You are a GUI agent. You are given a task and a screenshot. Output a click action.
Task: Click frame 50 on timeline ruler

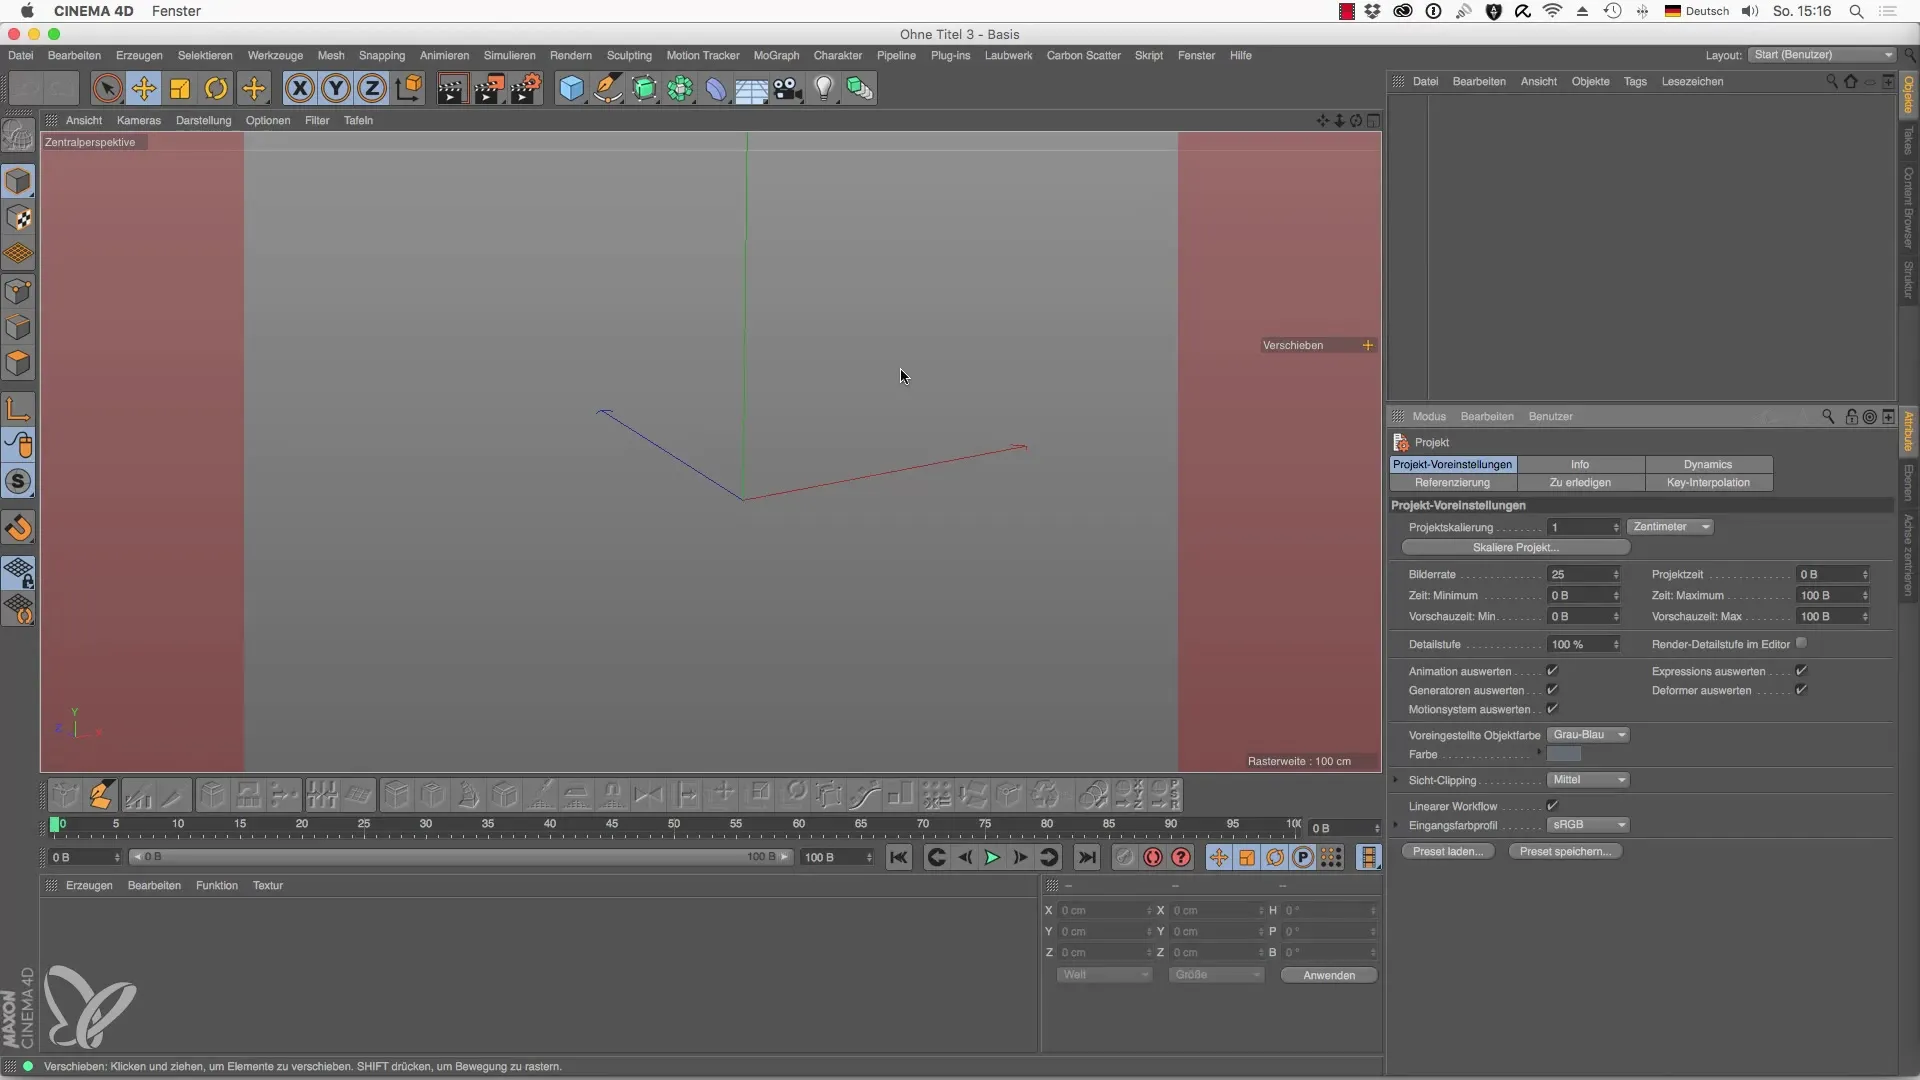click(x=674, y=825)
